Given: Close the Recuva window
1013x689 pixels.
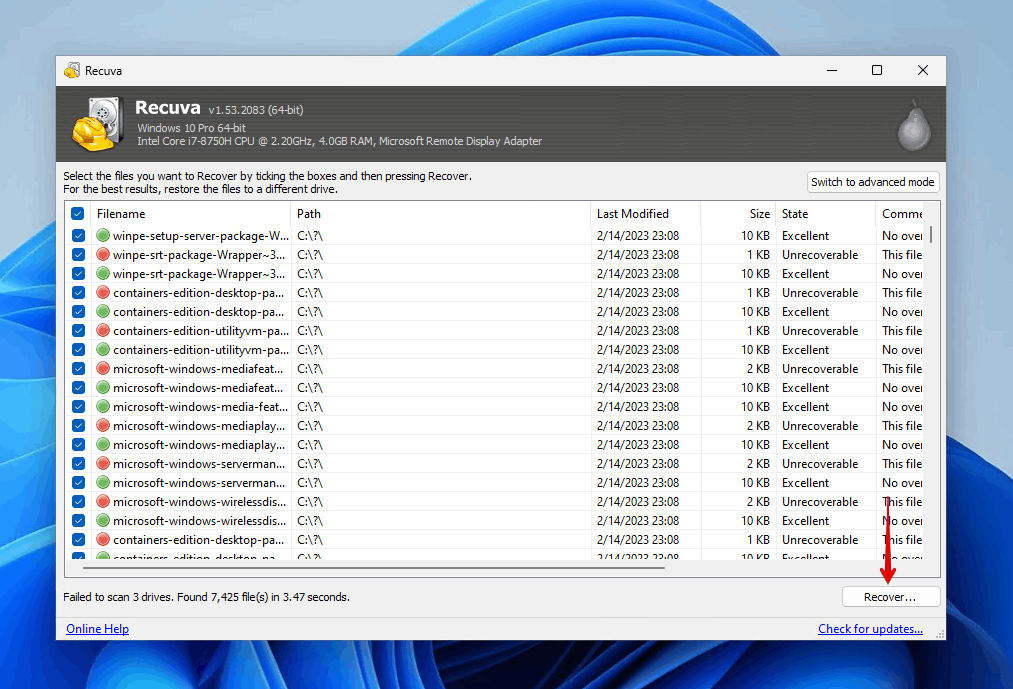Looking at the screenshot, I should pos(923,70).
